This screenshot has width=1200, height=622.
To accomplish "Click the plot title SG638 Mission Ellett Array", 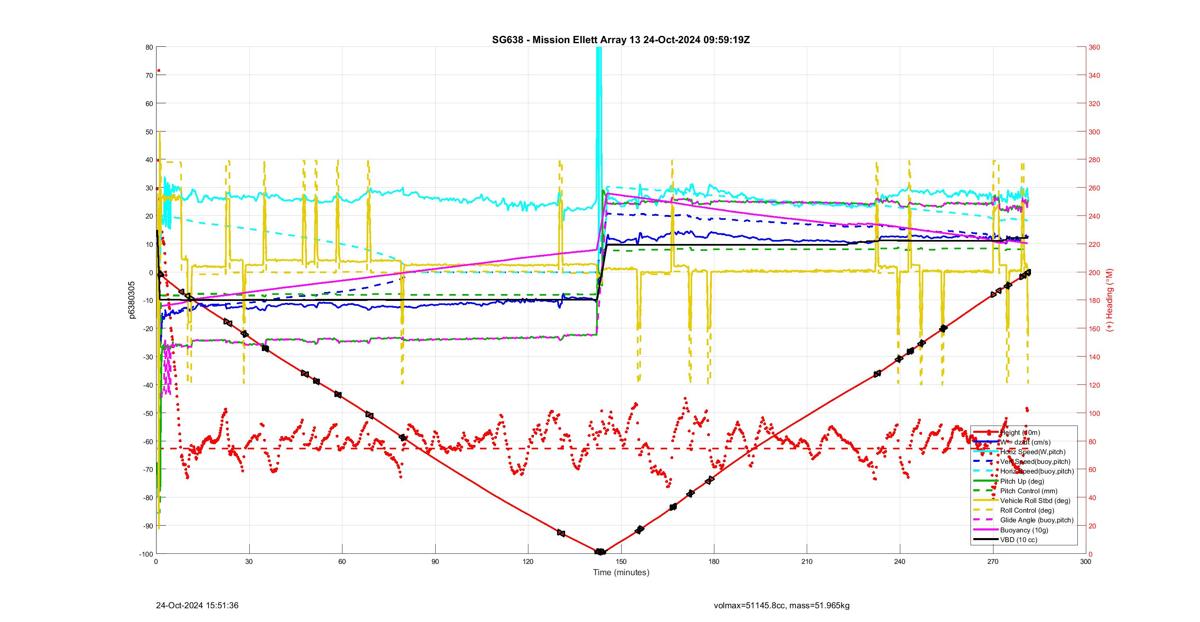I will click(x=621, y=39).
